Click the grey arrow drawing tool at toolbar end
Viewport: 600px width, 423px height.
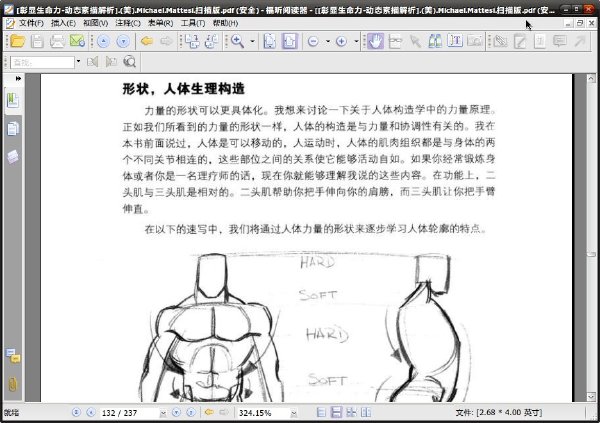pyautogui.click(x=580, y=41)
